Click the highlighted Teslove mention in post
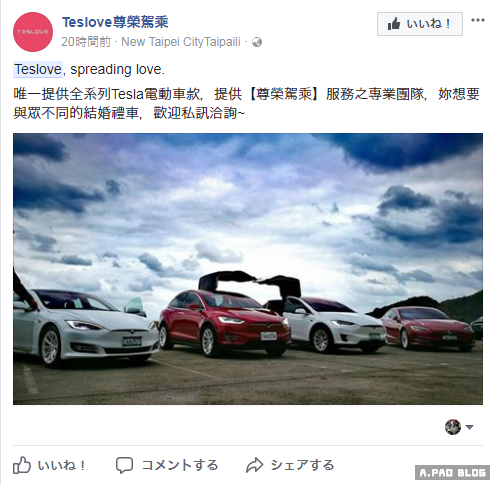This screenshot has width=495, height=485. 38,69
